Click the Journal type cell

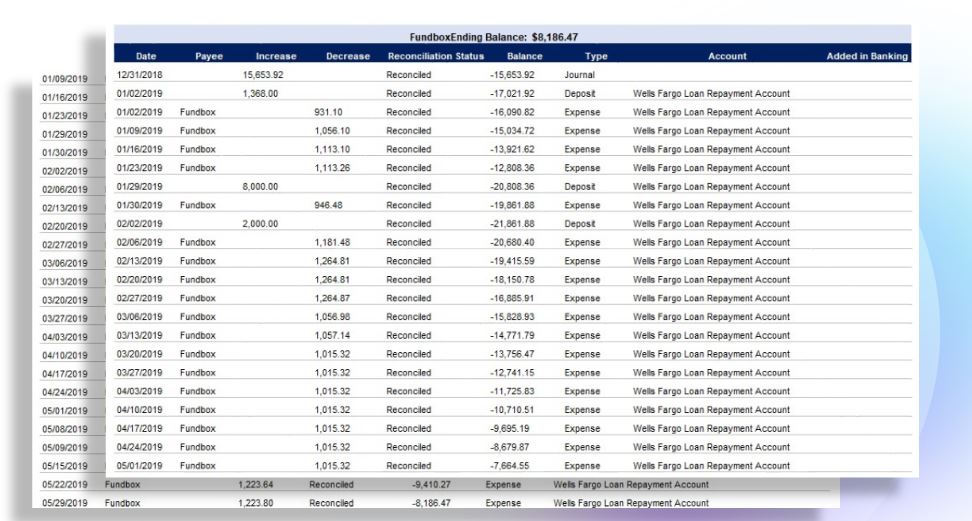click(580, 74)
